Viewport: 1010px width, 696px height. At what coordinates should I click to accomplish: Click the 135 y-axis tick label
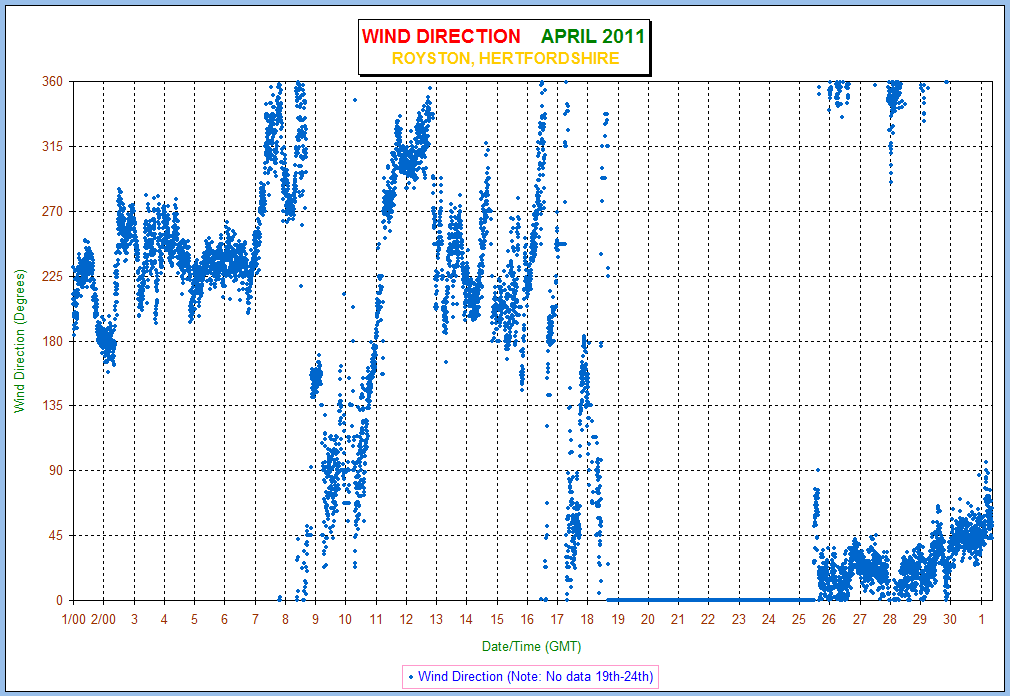(53, 406)
